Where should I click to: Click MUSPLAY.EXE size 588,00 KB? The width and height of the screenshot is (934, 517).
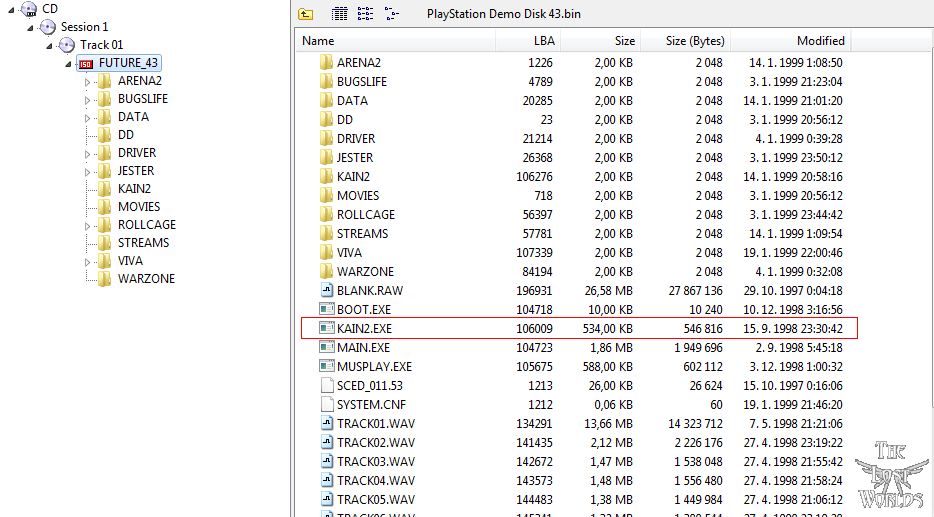[x=607, y=367]
